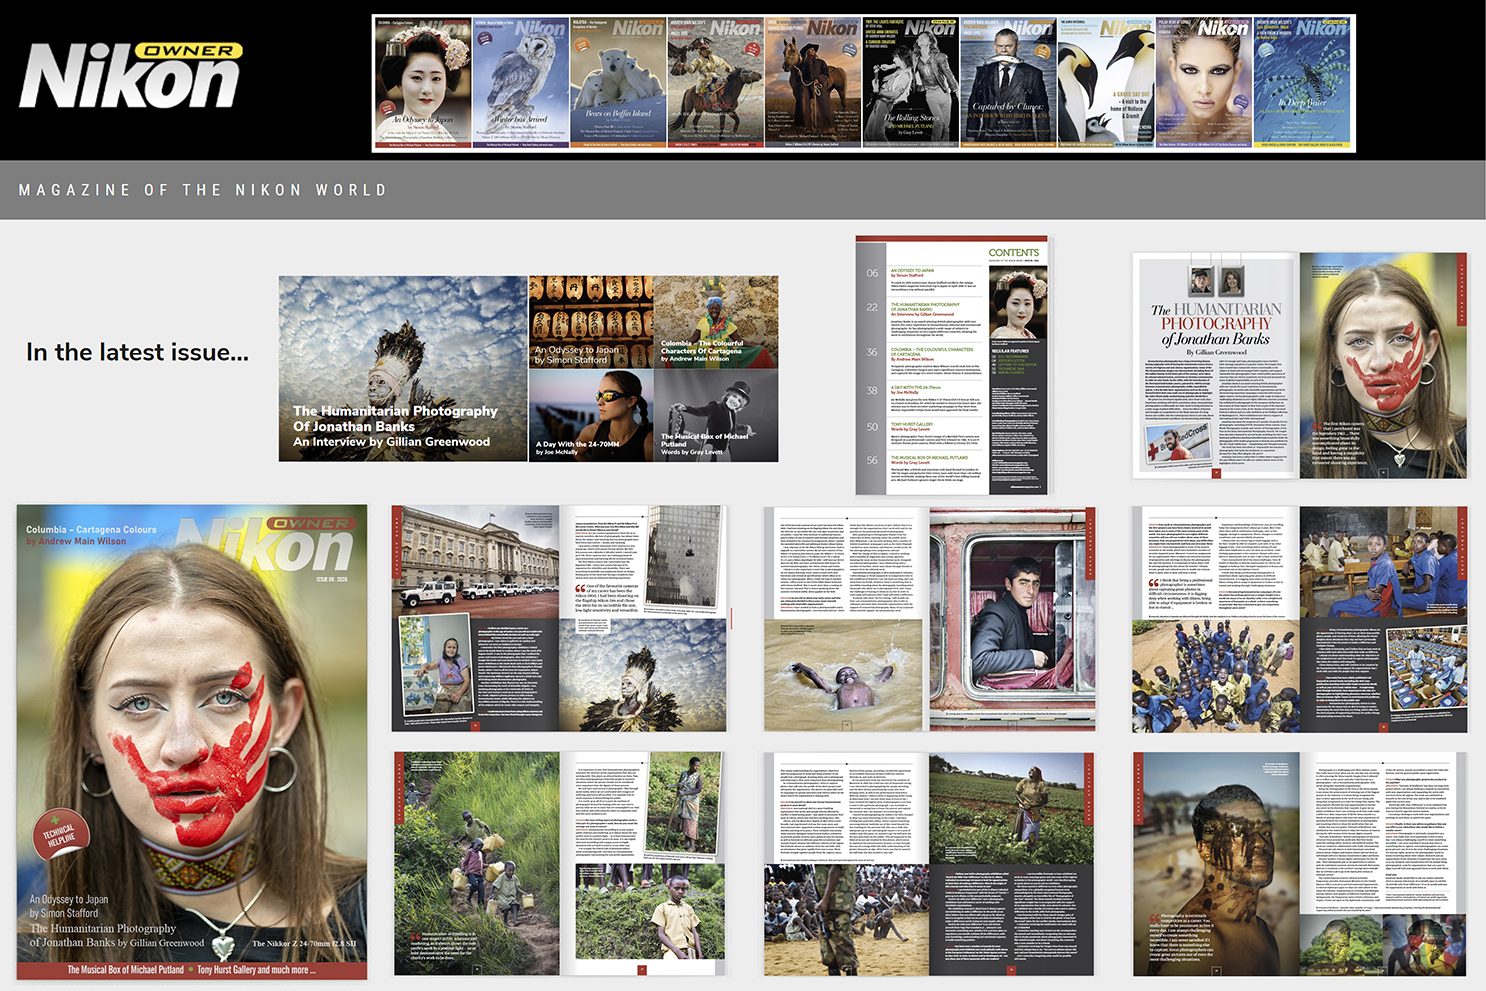1486x991 pixels.
Task: Click 'A Day With the 24-70MM' tile
Action: click(590, 416)
